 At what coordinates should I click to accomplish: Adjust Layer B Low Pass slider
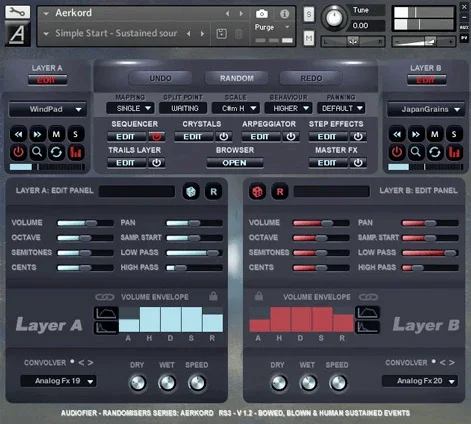[430, 253]
